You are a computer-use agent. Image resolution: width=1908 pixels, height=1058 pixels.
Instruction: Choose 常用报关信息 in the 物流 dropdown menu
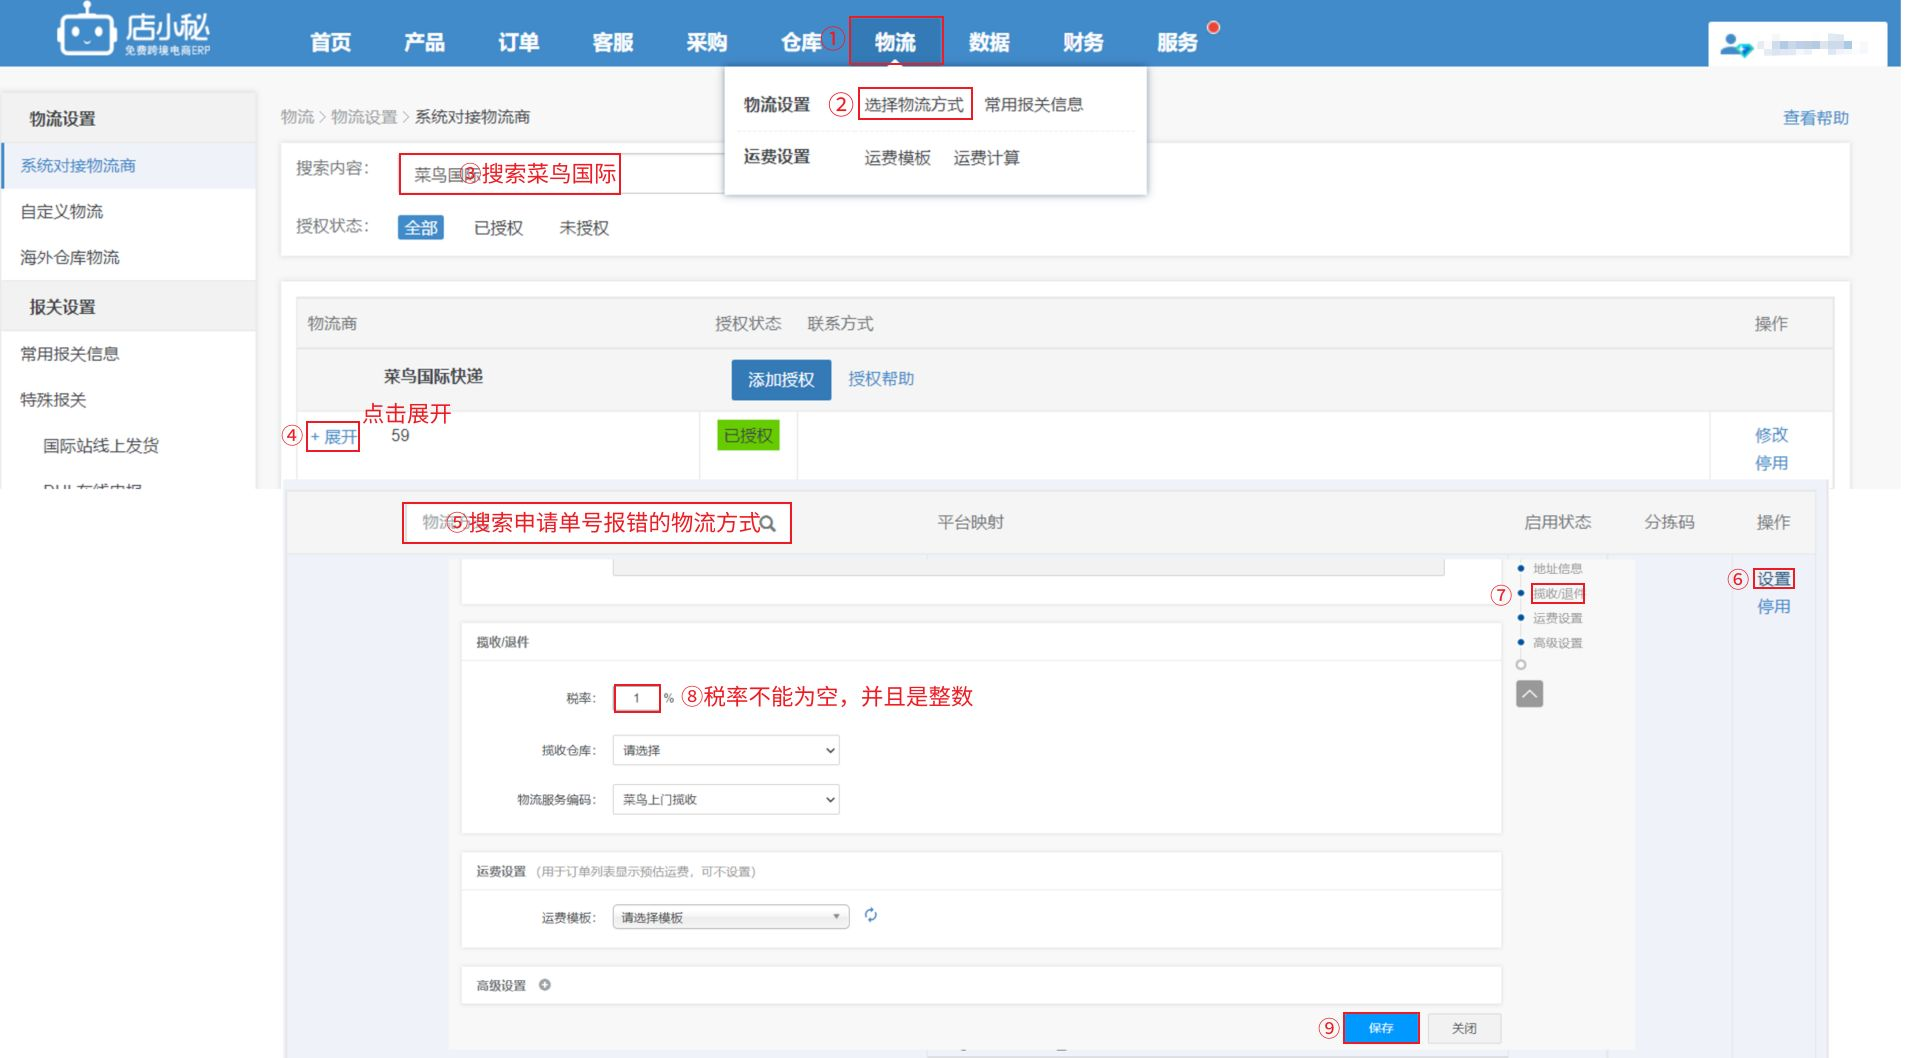point(1033,104)
